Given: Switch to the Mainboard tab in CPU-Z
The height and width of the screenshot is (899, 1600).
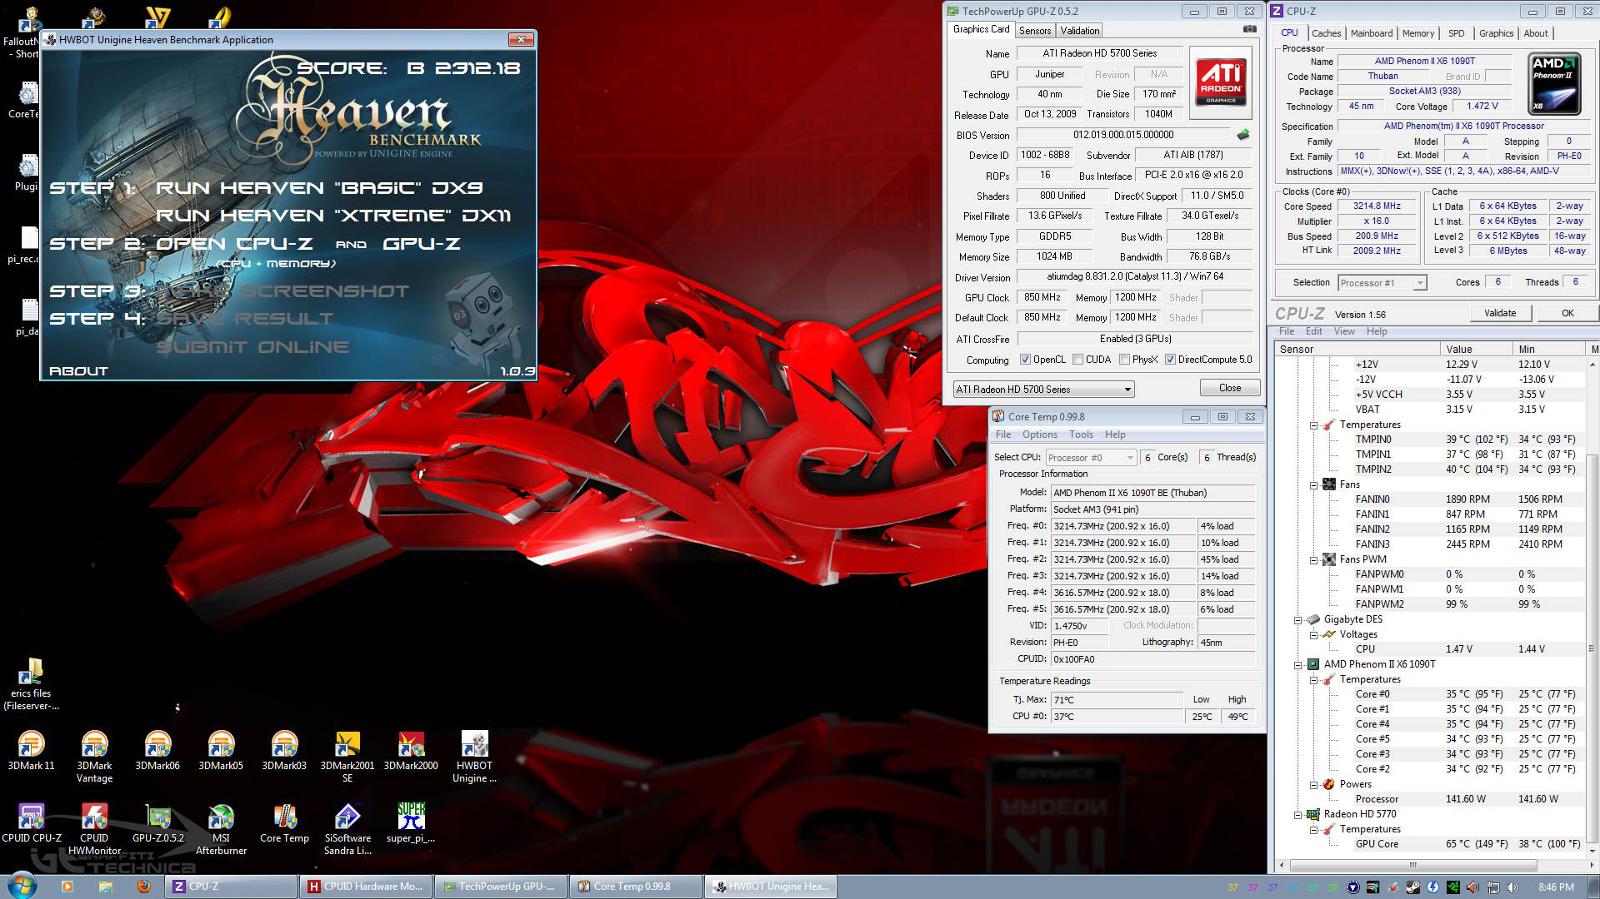Looking at the screenshot, I should (x=1371, y=33).
